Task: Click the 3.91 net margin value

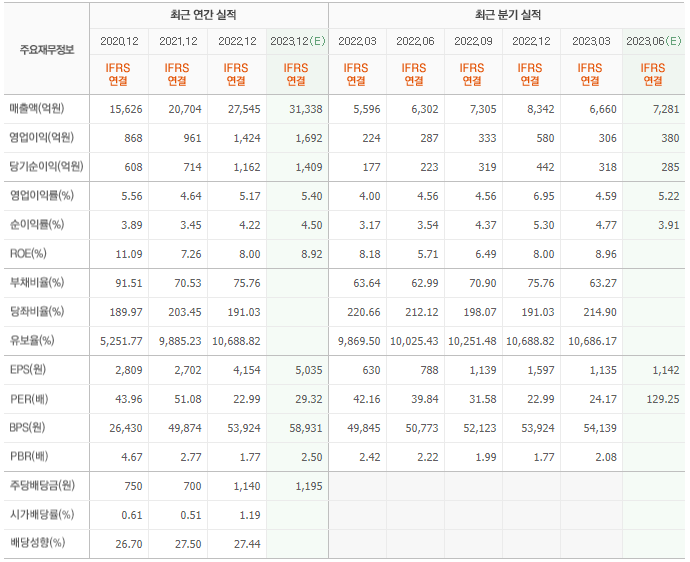Action: pyautogui.click(x=669, y=225)
